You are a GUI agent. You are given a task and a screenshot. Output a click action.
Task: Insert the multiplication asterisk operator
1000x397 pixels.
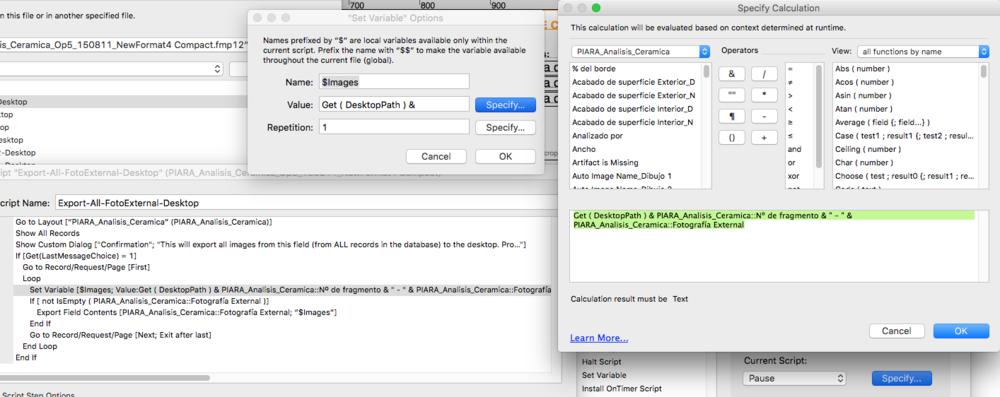[764, 95]
